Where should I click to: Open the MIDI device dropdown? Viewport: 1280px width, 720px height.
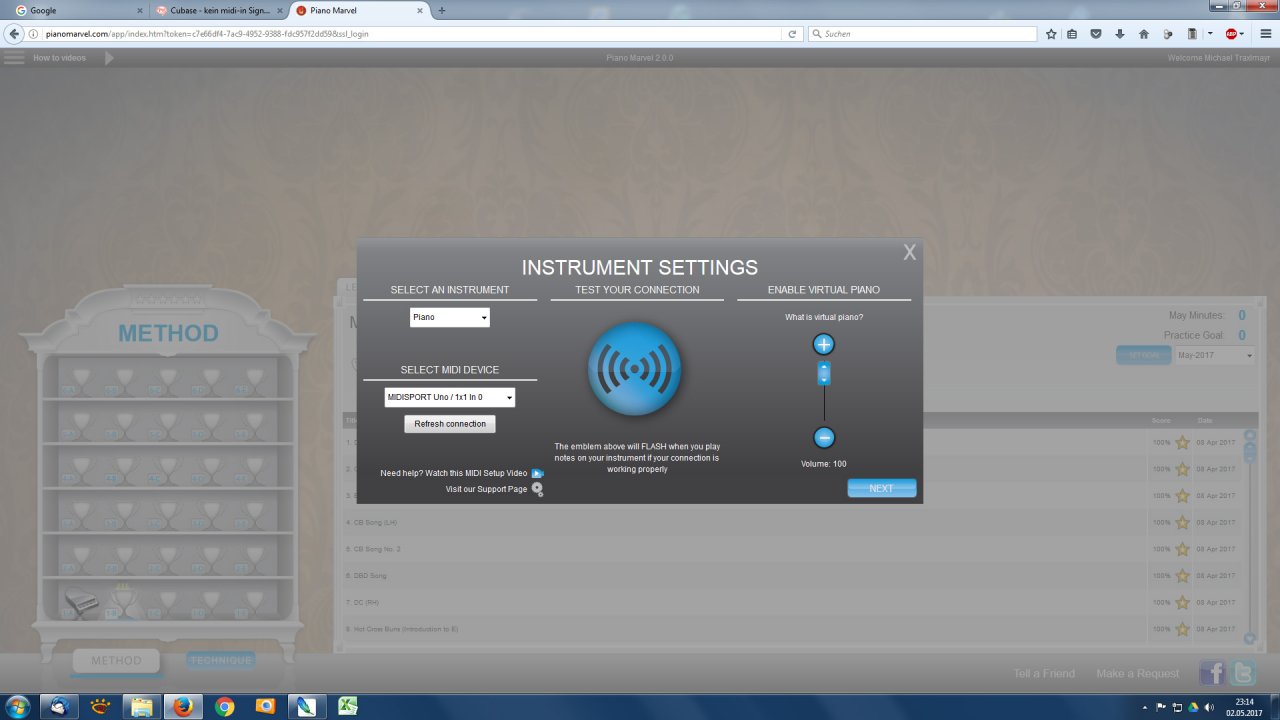450,397
